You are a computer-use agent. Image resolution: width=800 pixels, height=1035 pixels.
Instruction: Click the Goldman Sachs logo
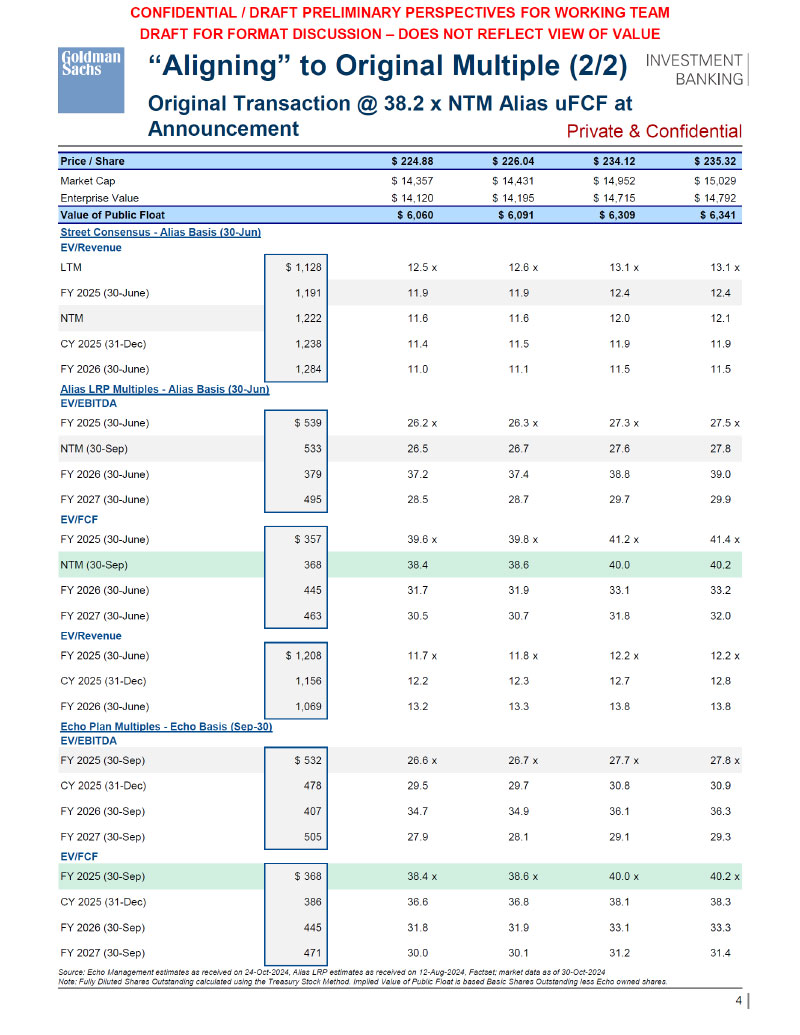point(91,81)
